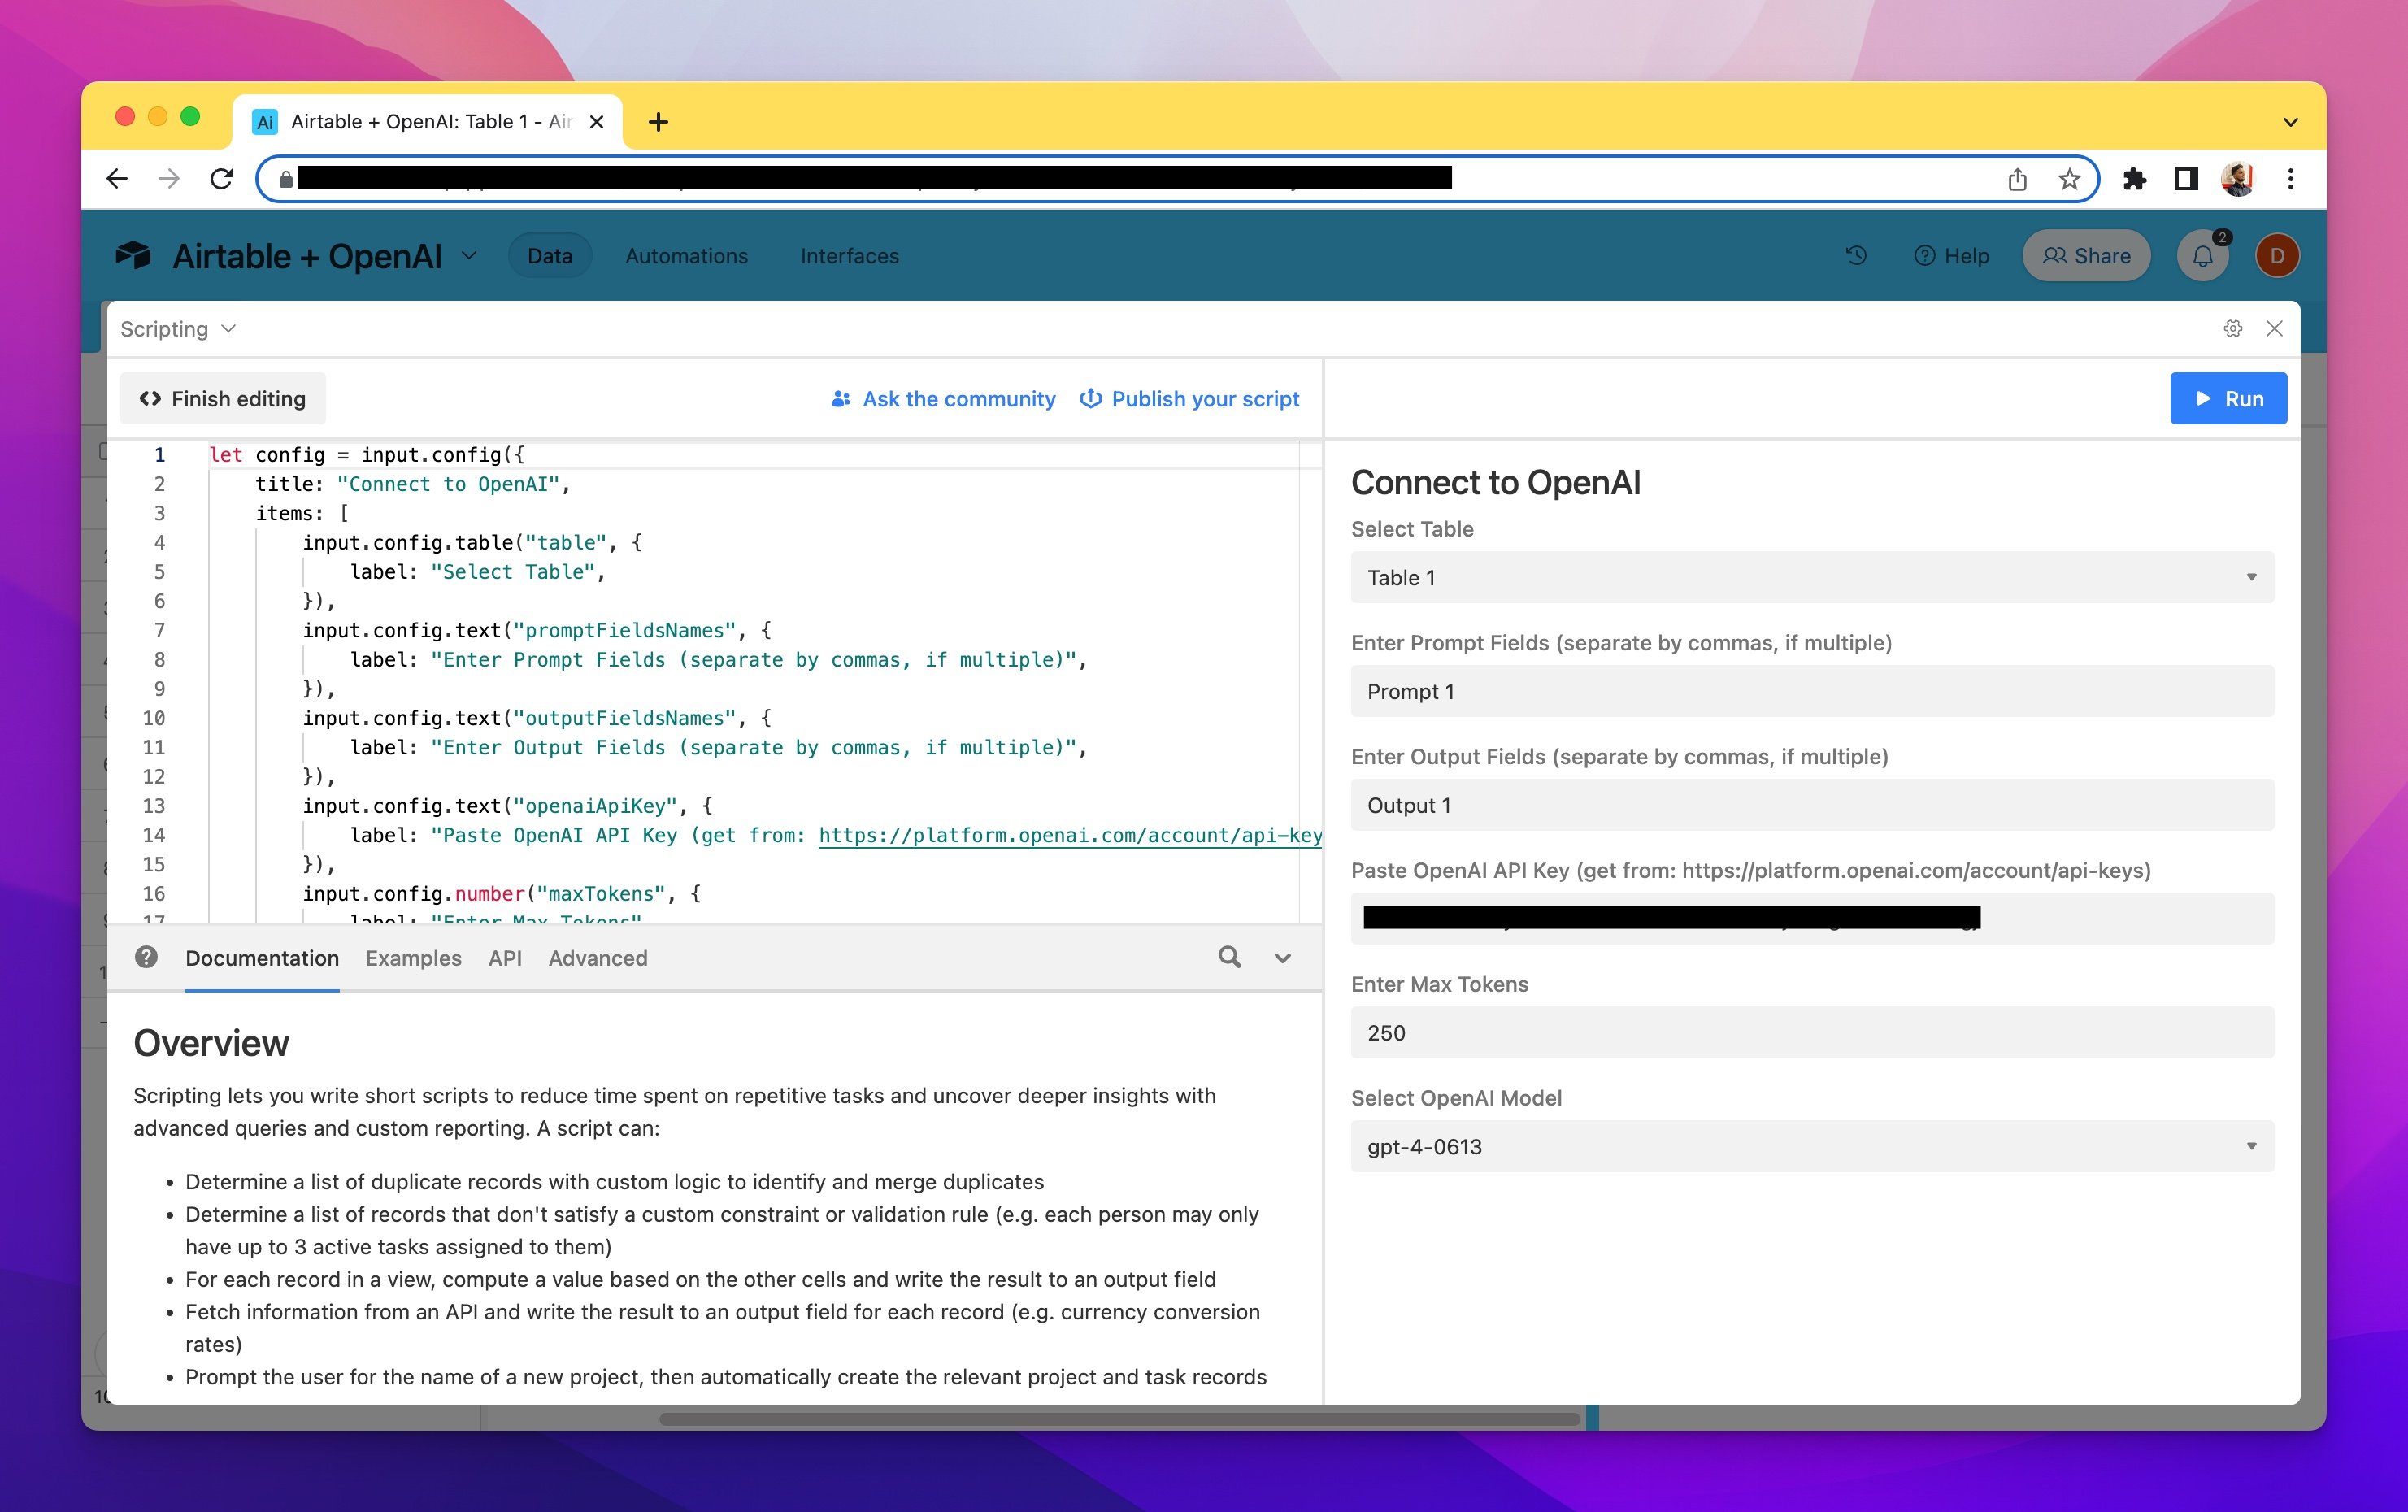This screenshot has height=1512, width=2408.
Task: Open the scripting extension settings gear
Action: point(2232,329)
